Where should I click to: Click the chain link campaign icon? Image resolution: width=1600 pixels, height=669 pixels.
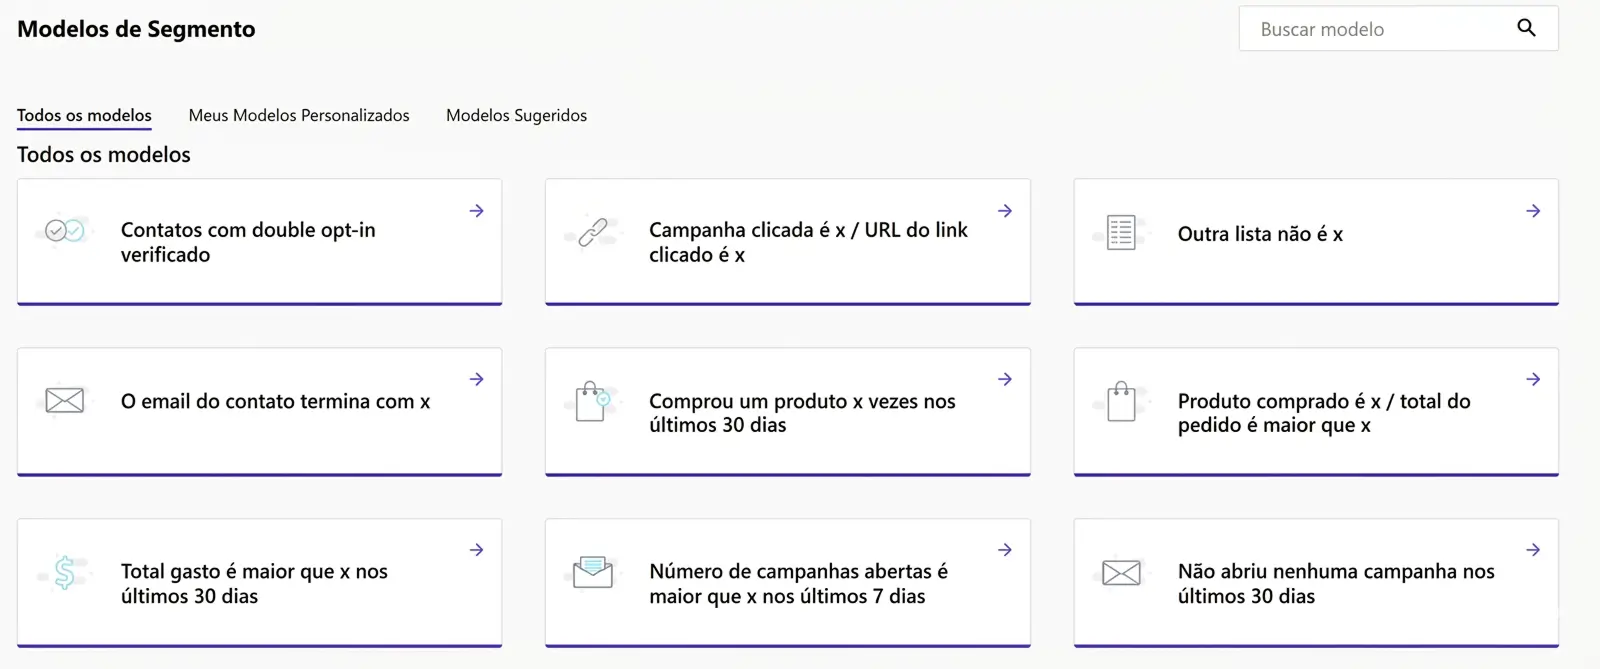593,232
